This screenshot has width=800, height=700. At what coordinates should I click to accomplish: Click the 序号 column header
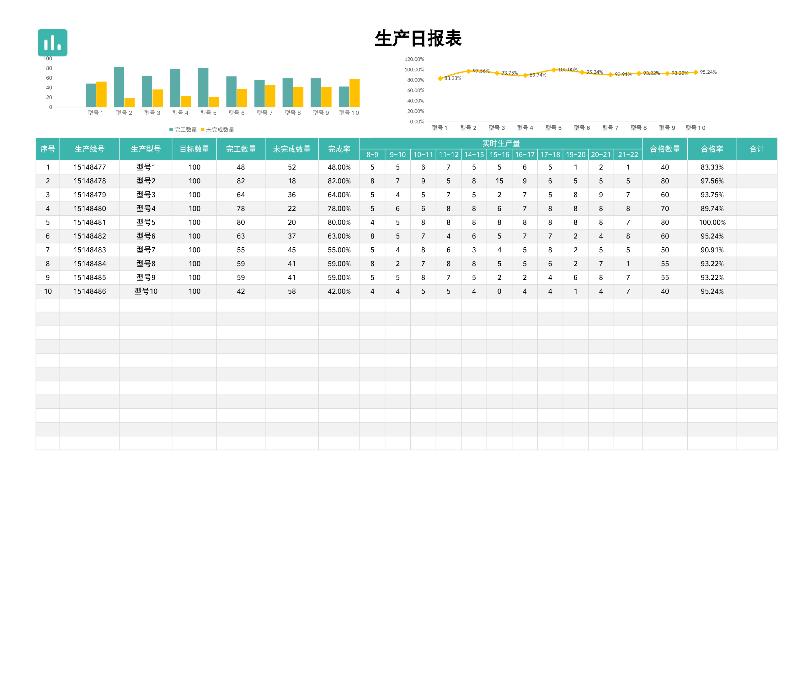click(x=47, y=149)
